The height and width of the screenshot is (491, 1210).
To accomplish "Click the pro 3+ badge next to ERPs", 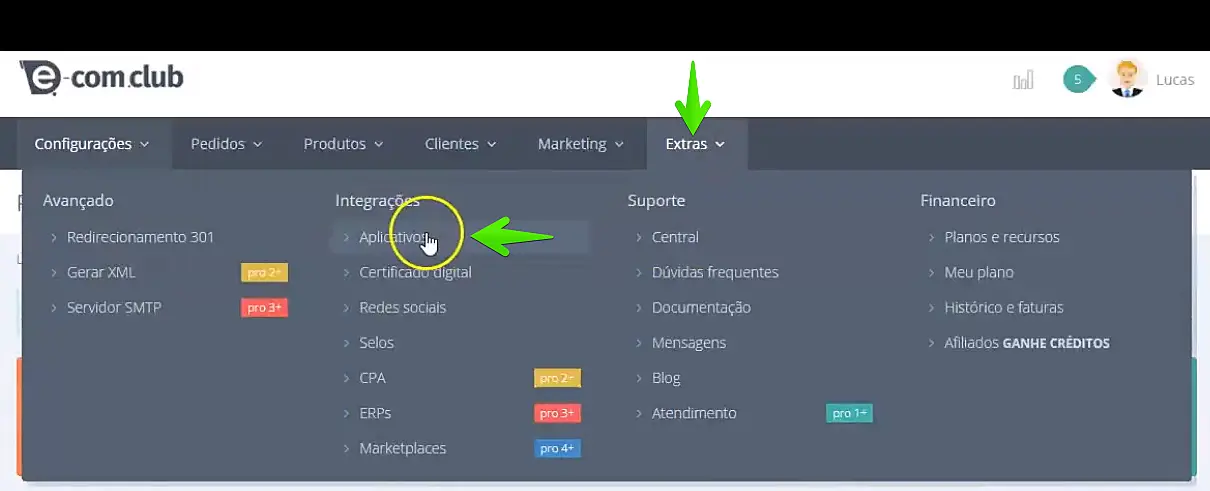I will tap(557, 413).
